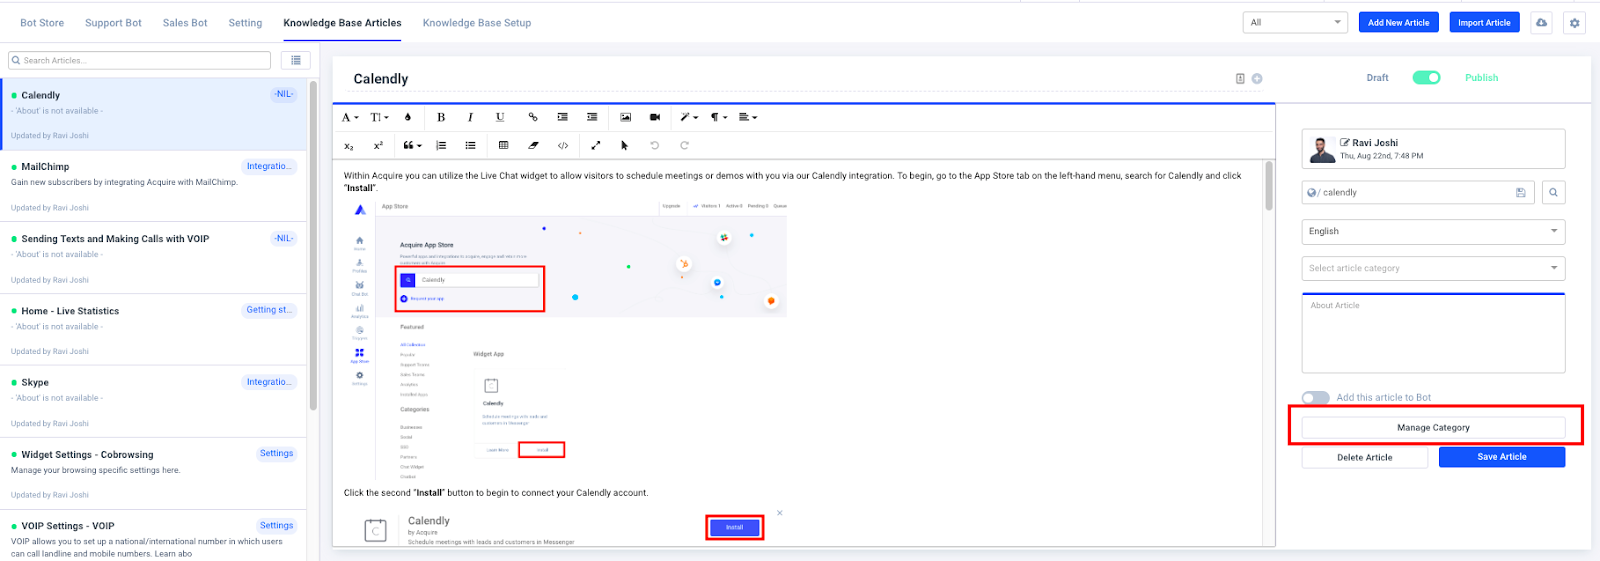The width and height of the screenshot is (1600, 561).
Task: Apply superscript formatting
Action: (x=378, y=146)
